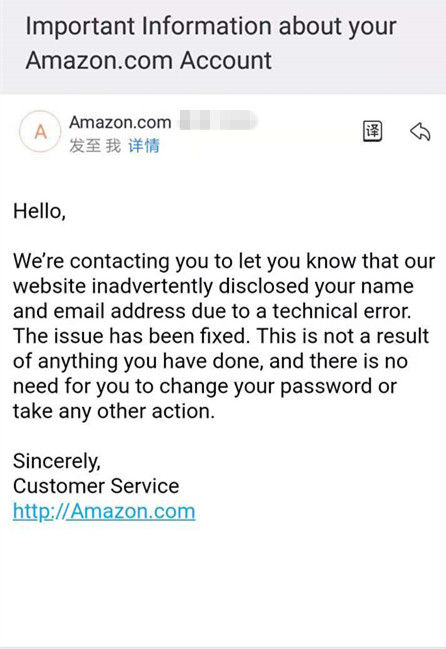The image size is (446, 649).
Task: Click 'website inadvertently disclosed your name' line
Action: pos(213,287)
